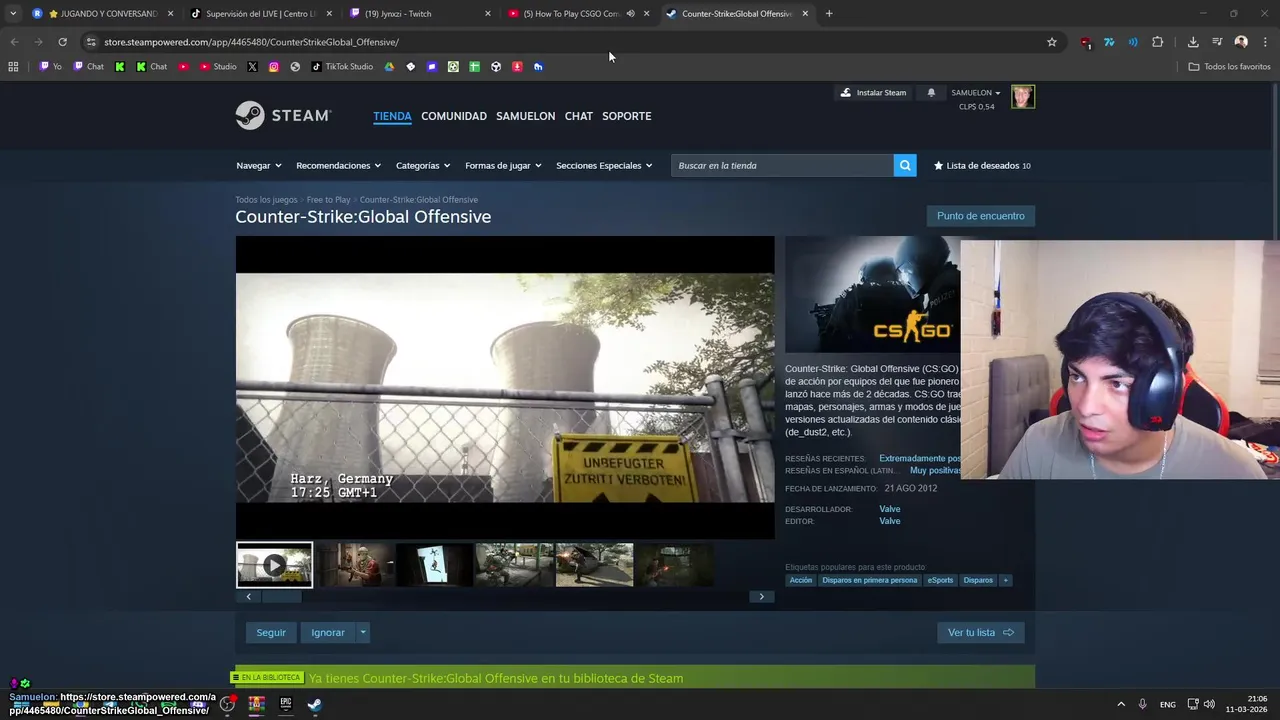The width and height of the screenshot is (1280, 720).
Task: Click the store search magnifier button
Action: click(x=905, y=165)
